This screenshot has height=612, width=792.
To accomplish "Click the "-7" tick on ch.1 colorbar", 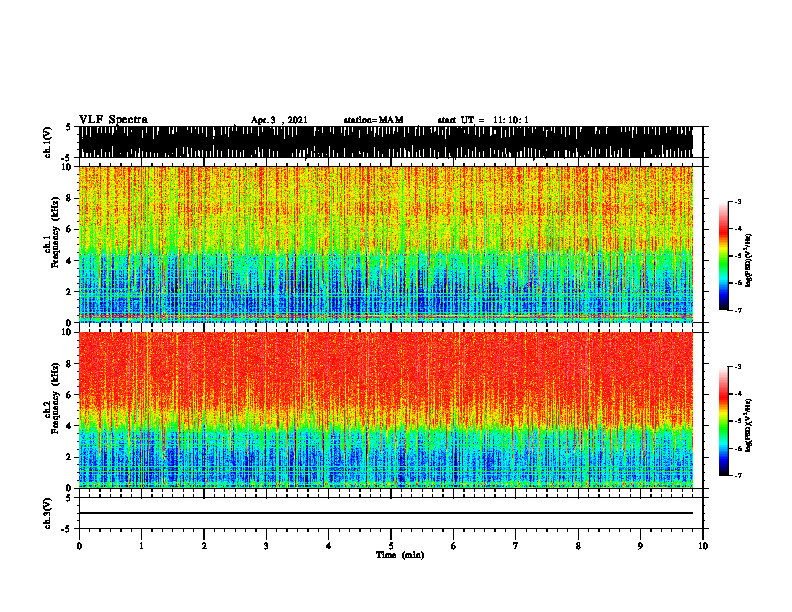I will pos(737,310).
